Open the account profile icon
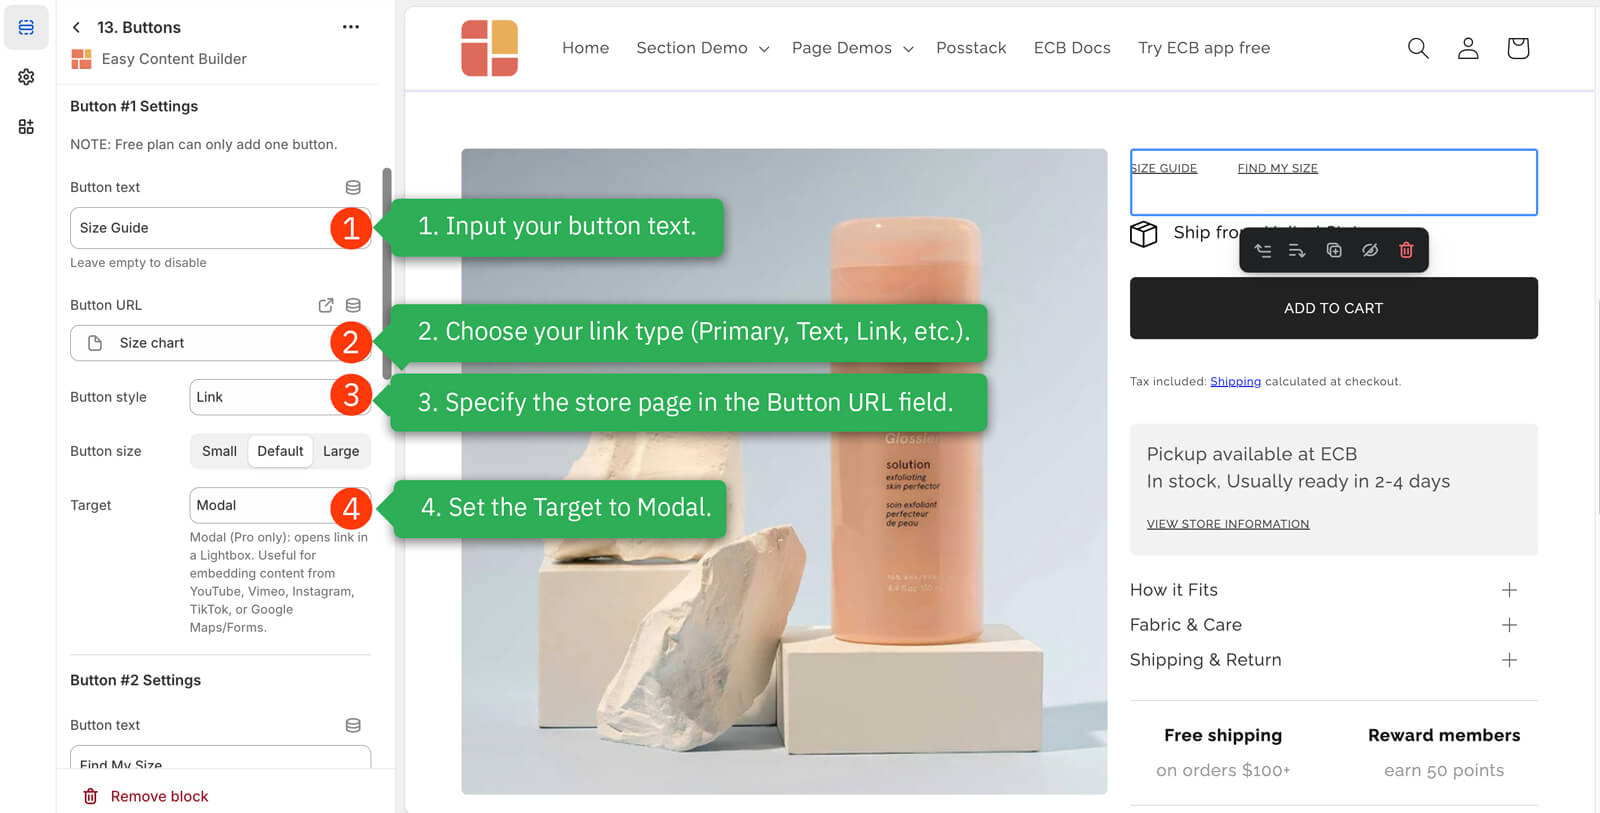1600x813 pixels. click(x=1467, y=48)
